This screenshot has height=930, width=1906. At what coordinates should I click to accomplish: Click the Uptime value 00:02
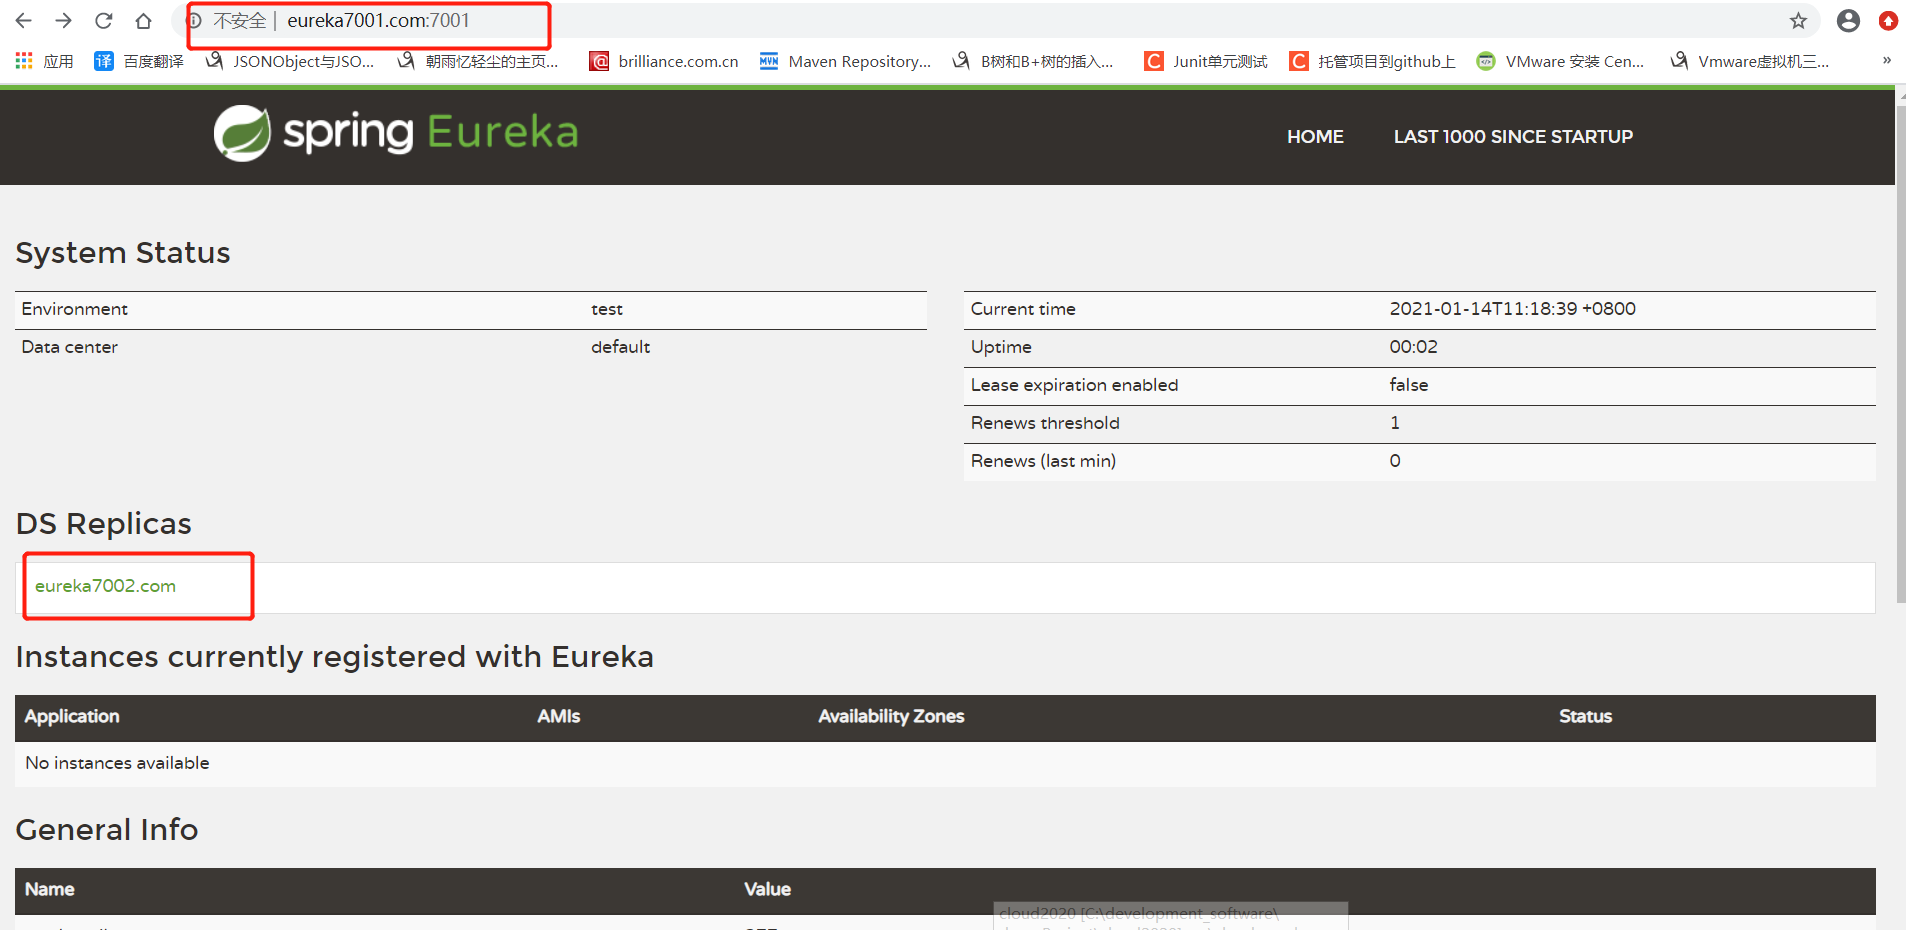[1413, 347]
